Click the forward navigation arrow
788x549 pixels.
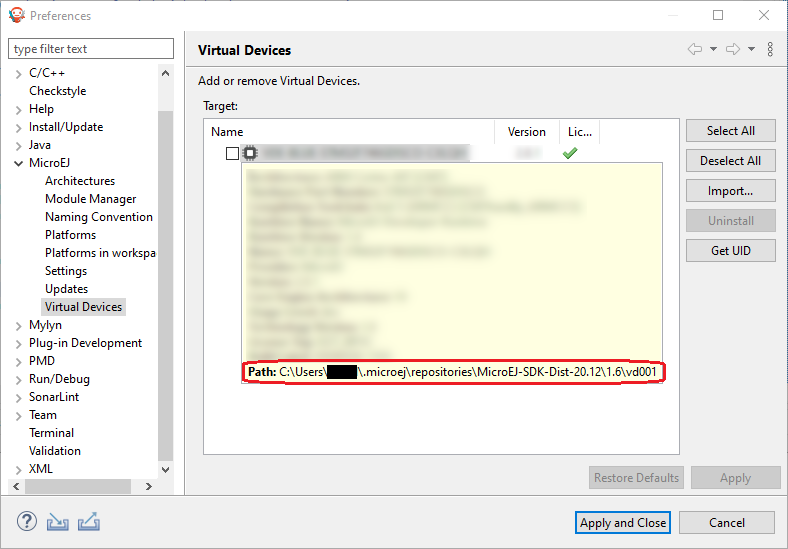pos(733,49)
